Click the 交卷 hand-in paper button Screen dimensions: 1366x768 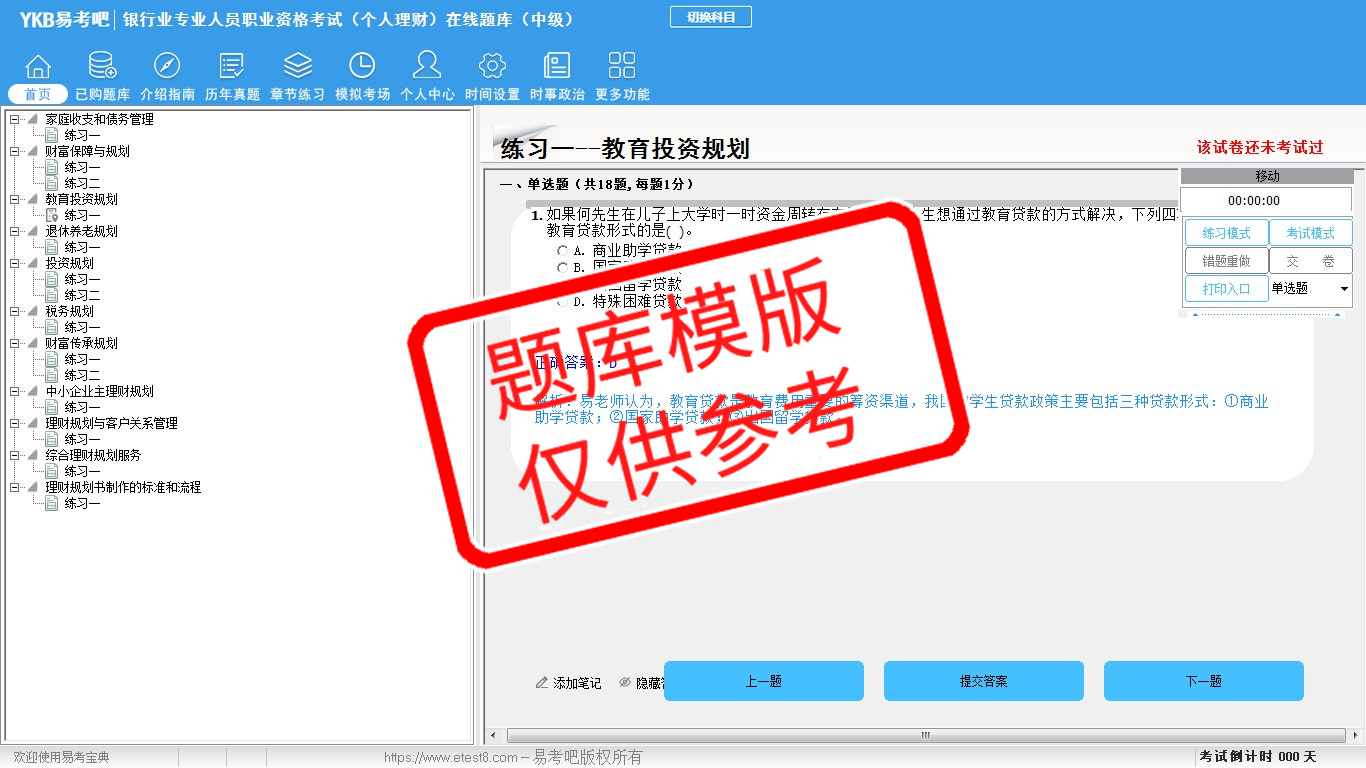tap(1311, 261)
